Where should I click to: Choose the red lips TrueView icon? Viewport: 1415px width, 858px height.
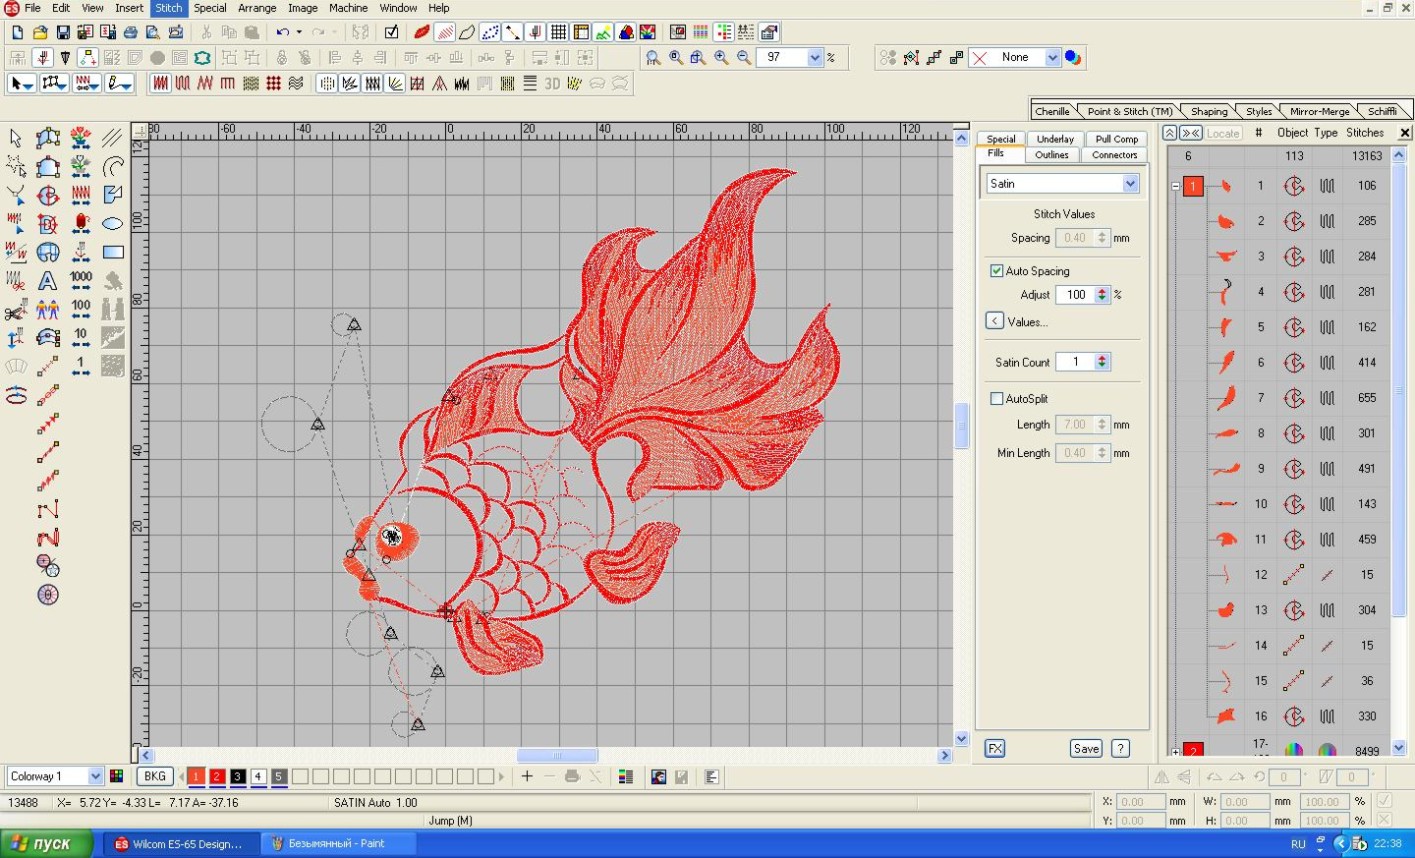pos(421,32)
